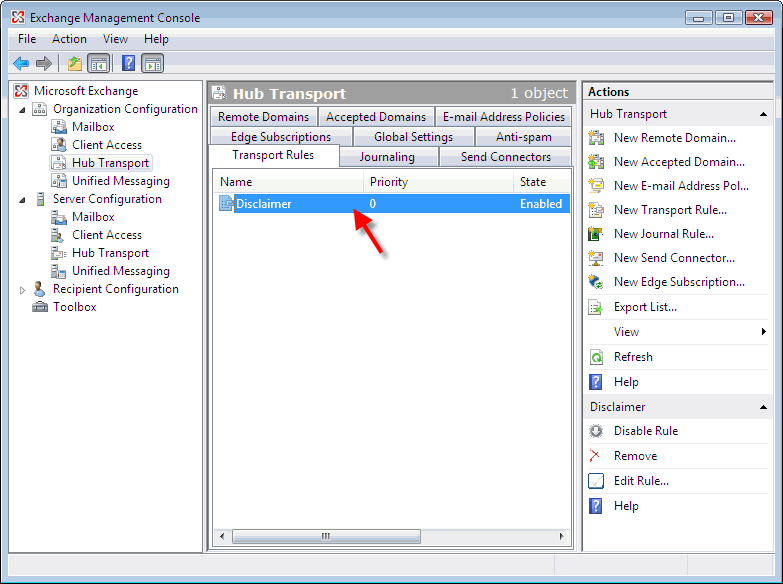This screenshot has height=584, width=783.
Task: Click the New Transport Rule... link
Action: coord(670,210)
